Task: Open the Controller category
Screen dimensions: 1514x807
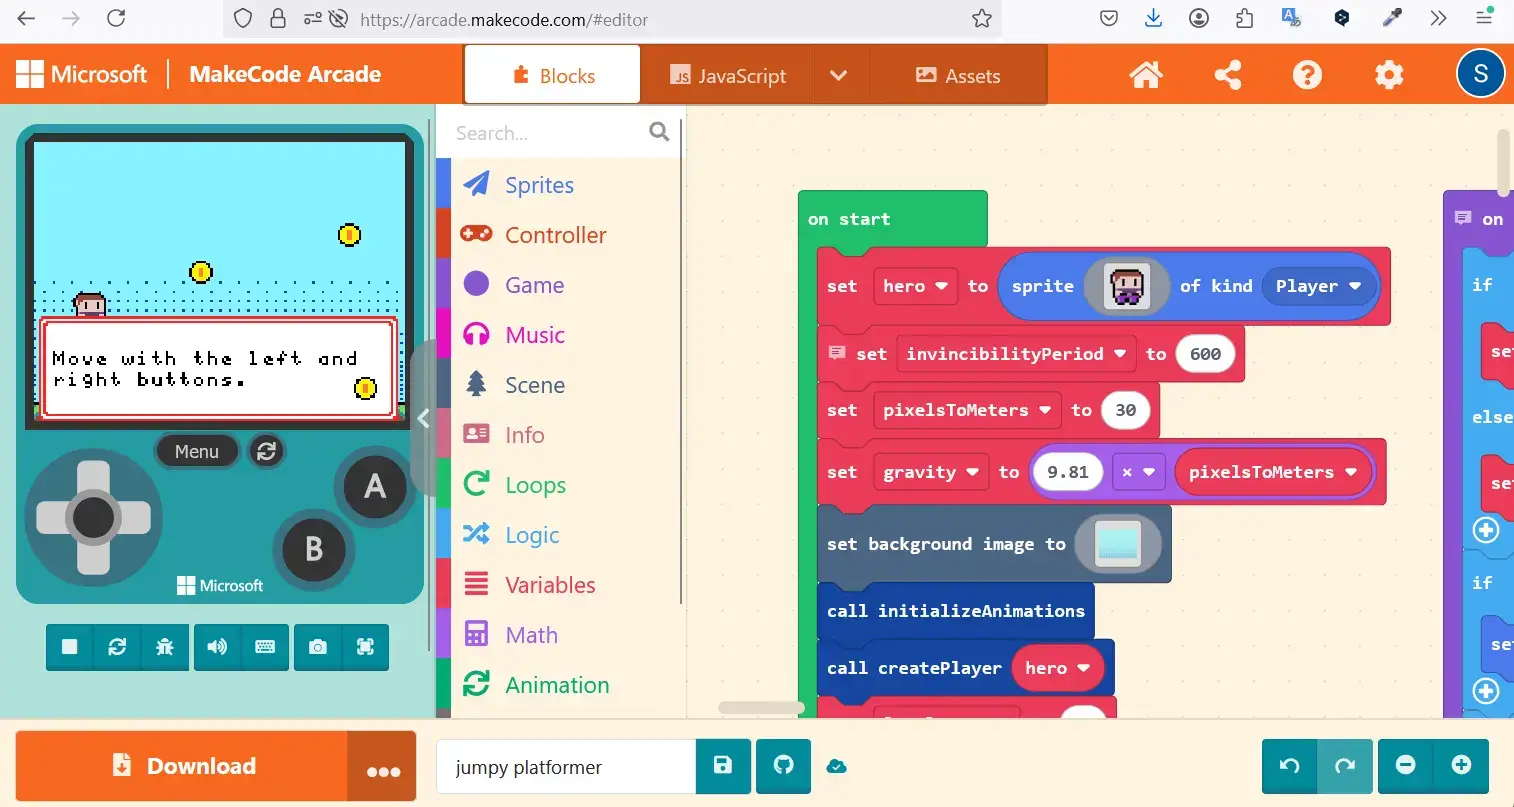Action: click(560, 235)
